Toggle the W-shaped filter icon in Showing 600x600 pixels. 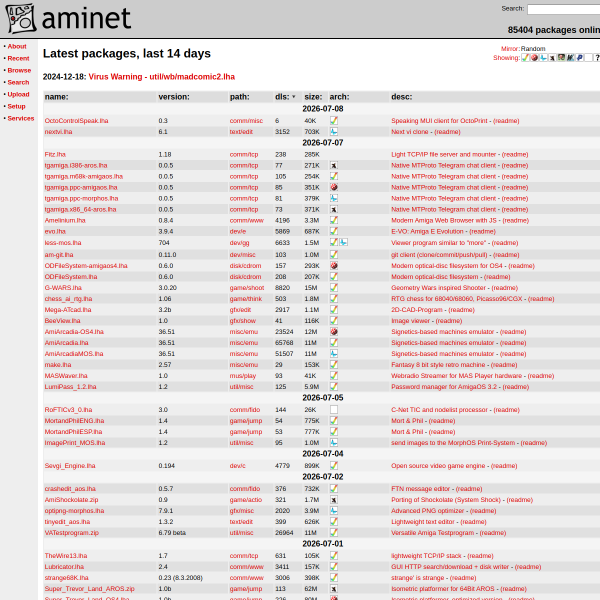571,58
